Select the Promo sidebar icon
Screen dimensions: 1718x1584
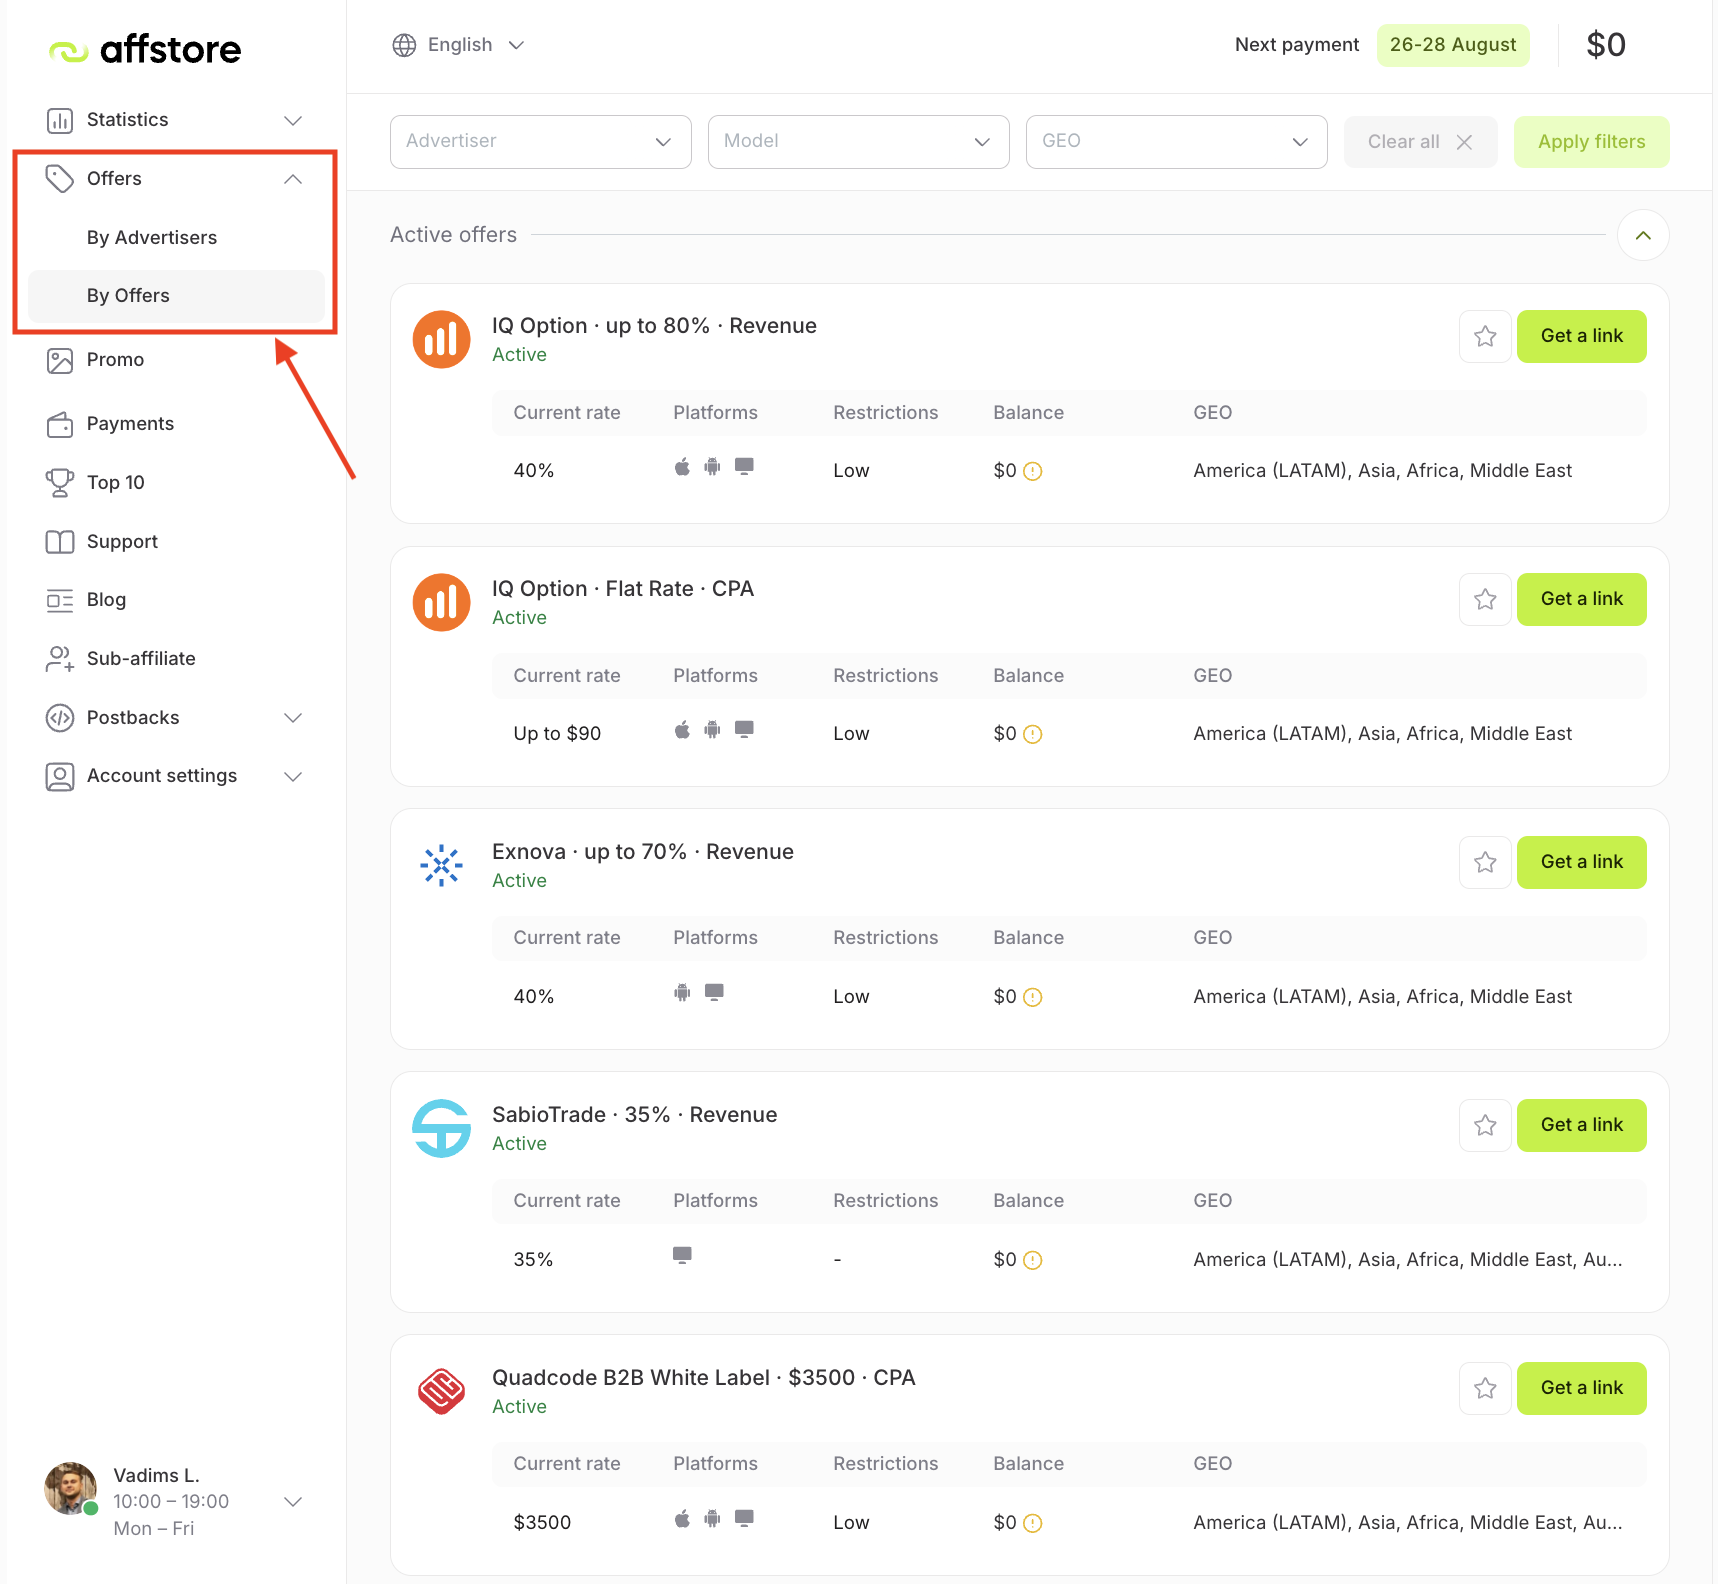click(60, 360)
